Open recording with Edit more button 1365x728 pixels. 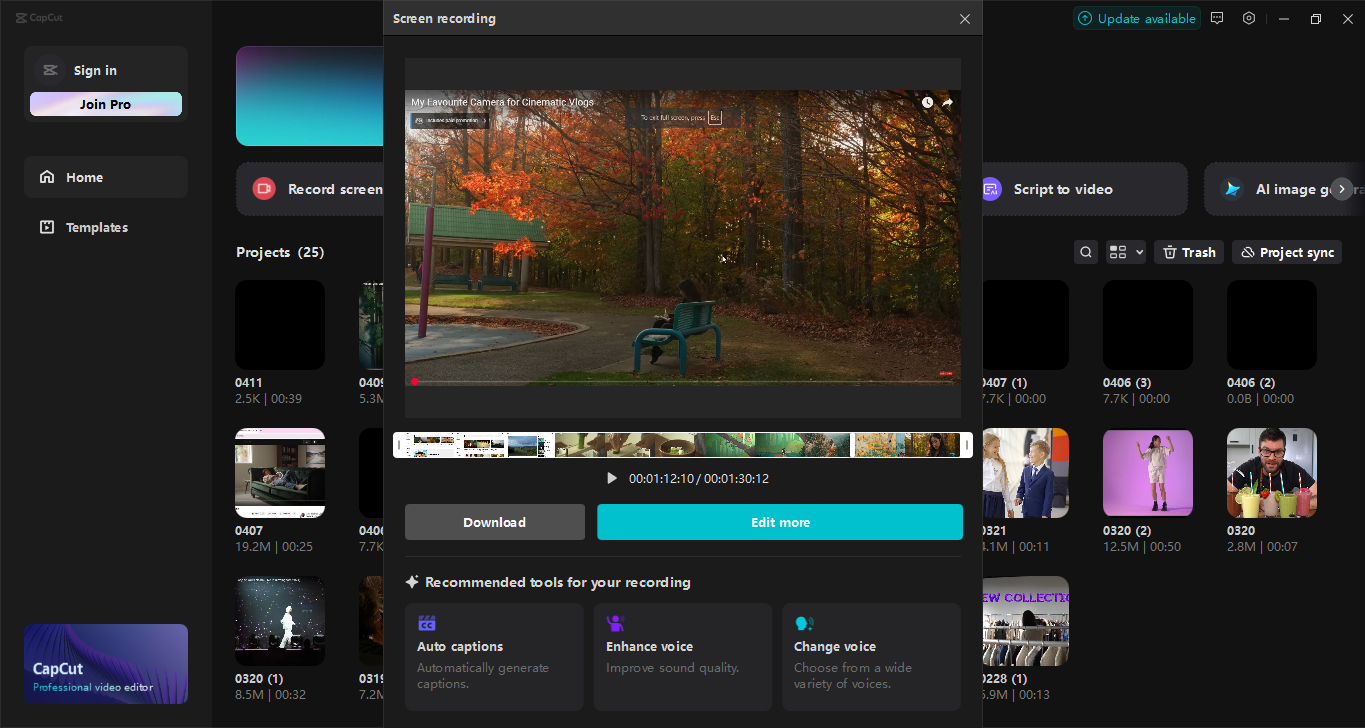[x=780, y=522]
